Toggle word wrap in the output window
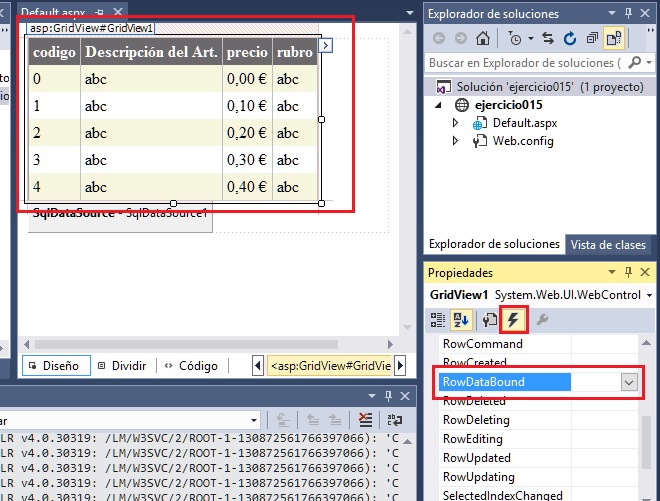Image resolution: width=660 pixels, height=501 pixels. tap(394, 420)
